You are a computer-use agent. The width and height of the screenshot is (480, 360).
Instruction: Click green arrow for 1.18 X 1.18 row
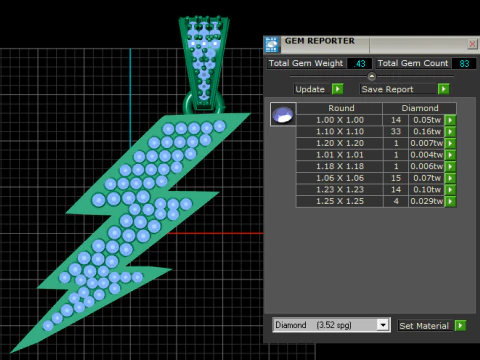coord(450,166)
